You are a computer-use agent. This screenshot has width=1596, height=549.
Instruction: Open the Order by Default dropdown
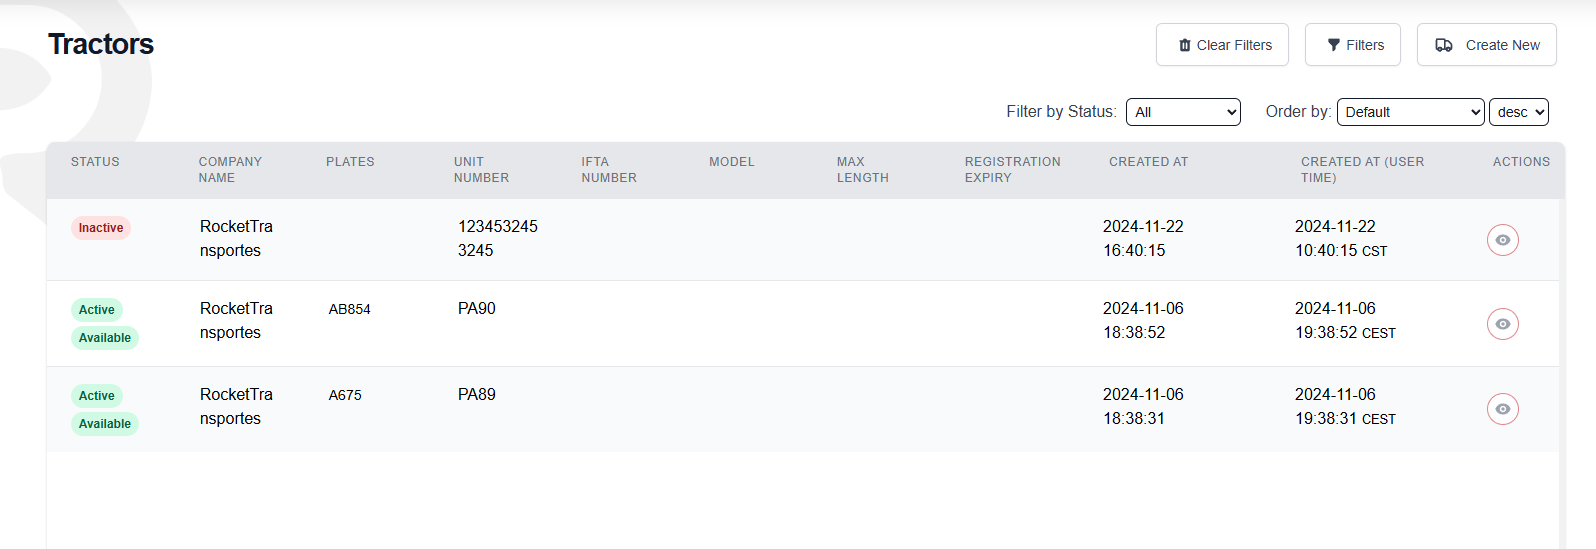1410,112
